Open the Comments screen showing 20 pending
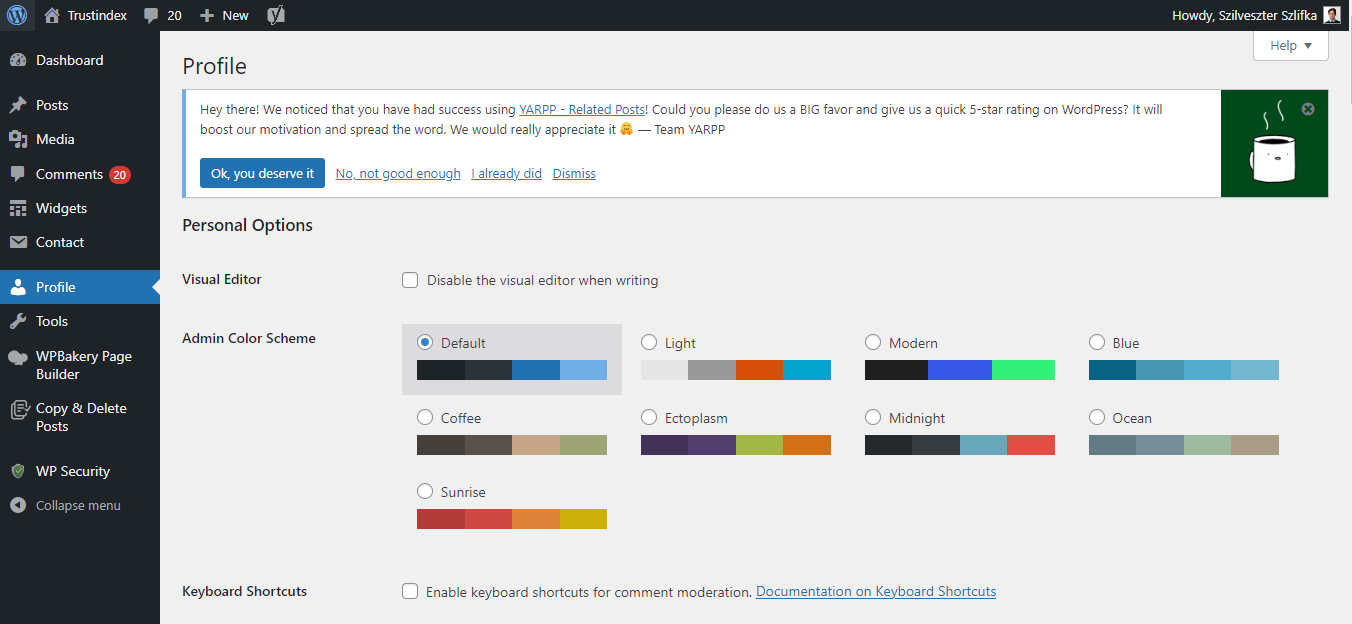Screen dimensions: 1352x624 pos(70,173)
